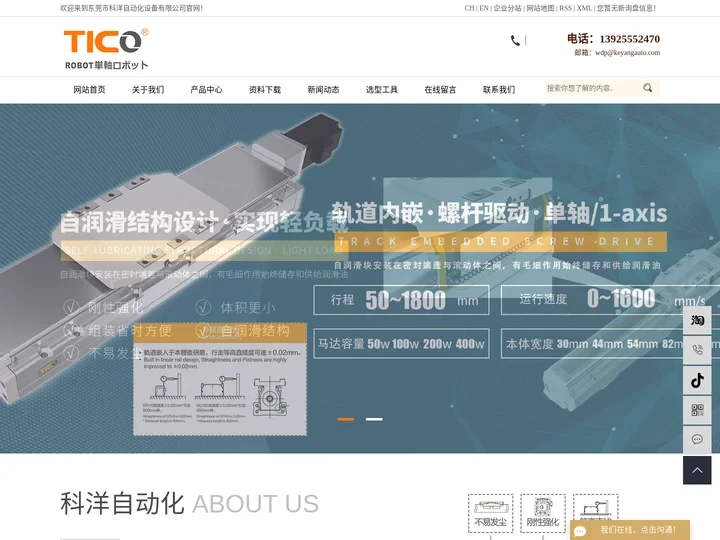Click the precision diagram thumbnail in banner

point(220,378)
